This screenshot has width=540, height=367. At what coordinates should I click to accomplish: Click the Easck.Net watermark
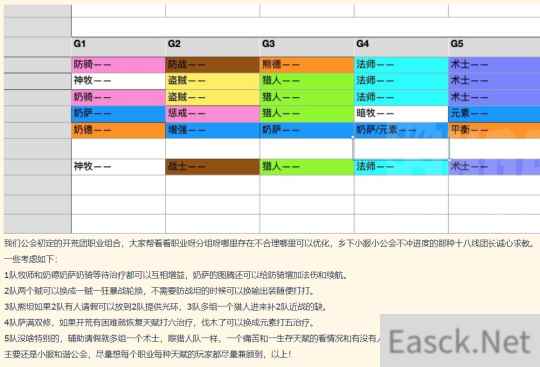[460, 341]
